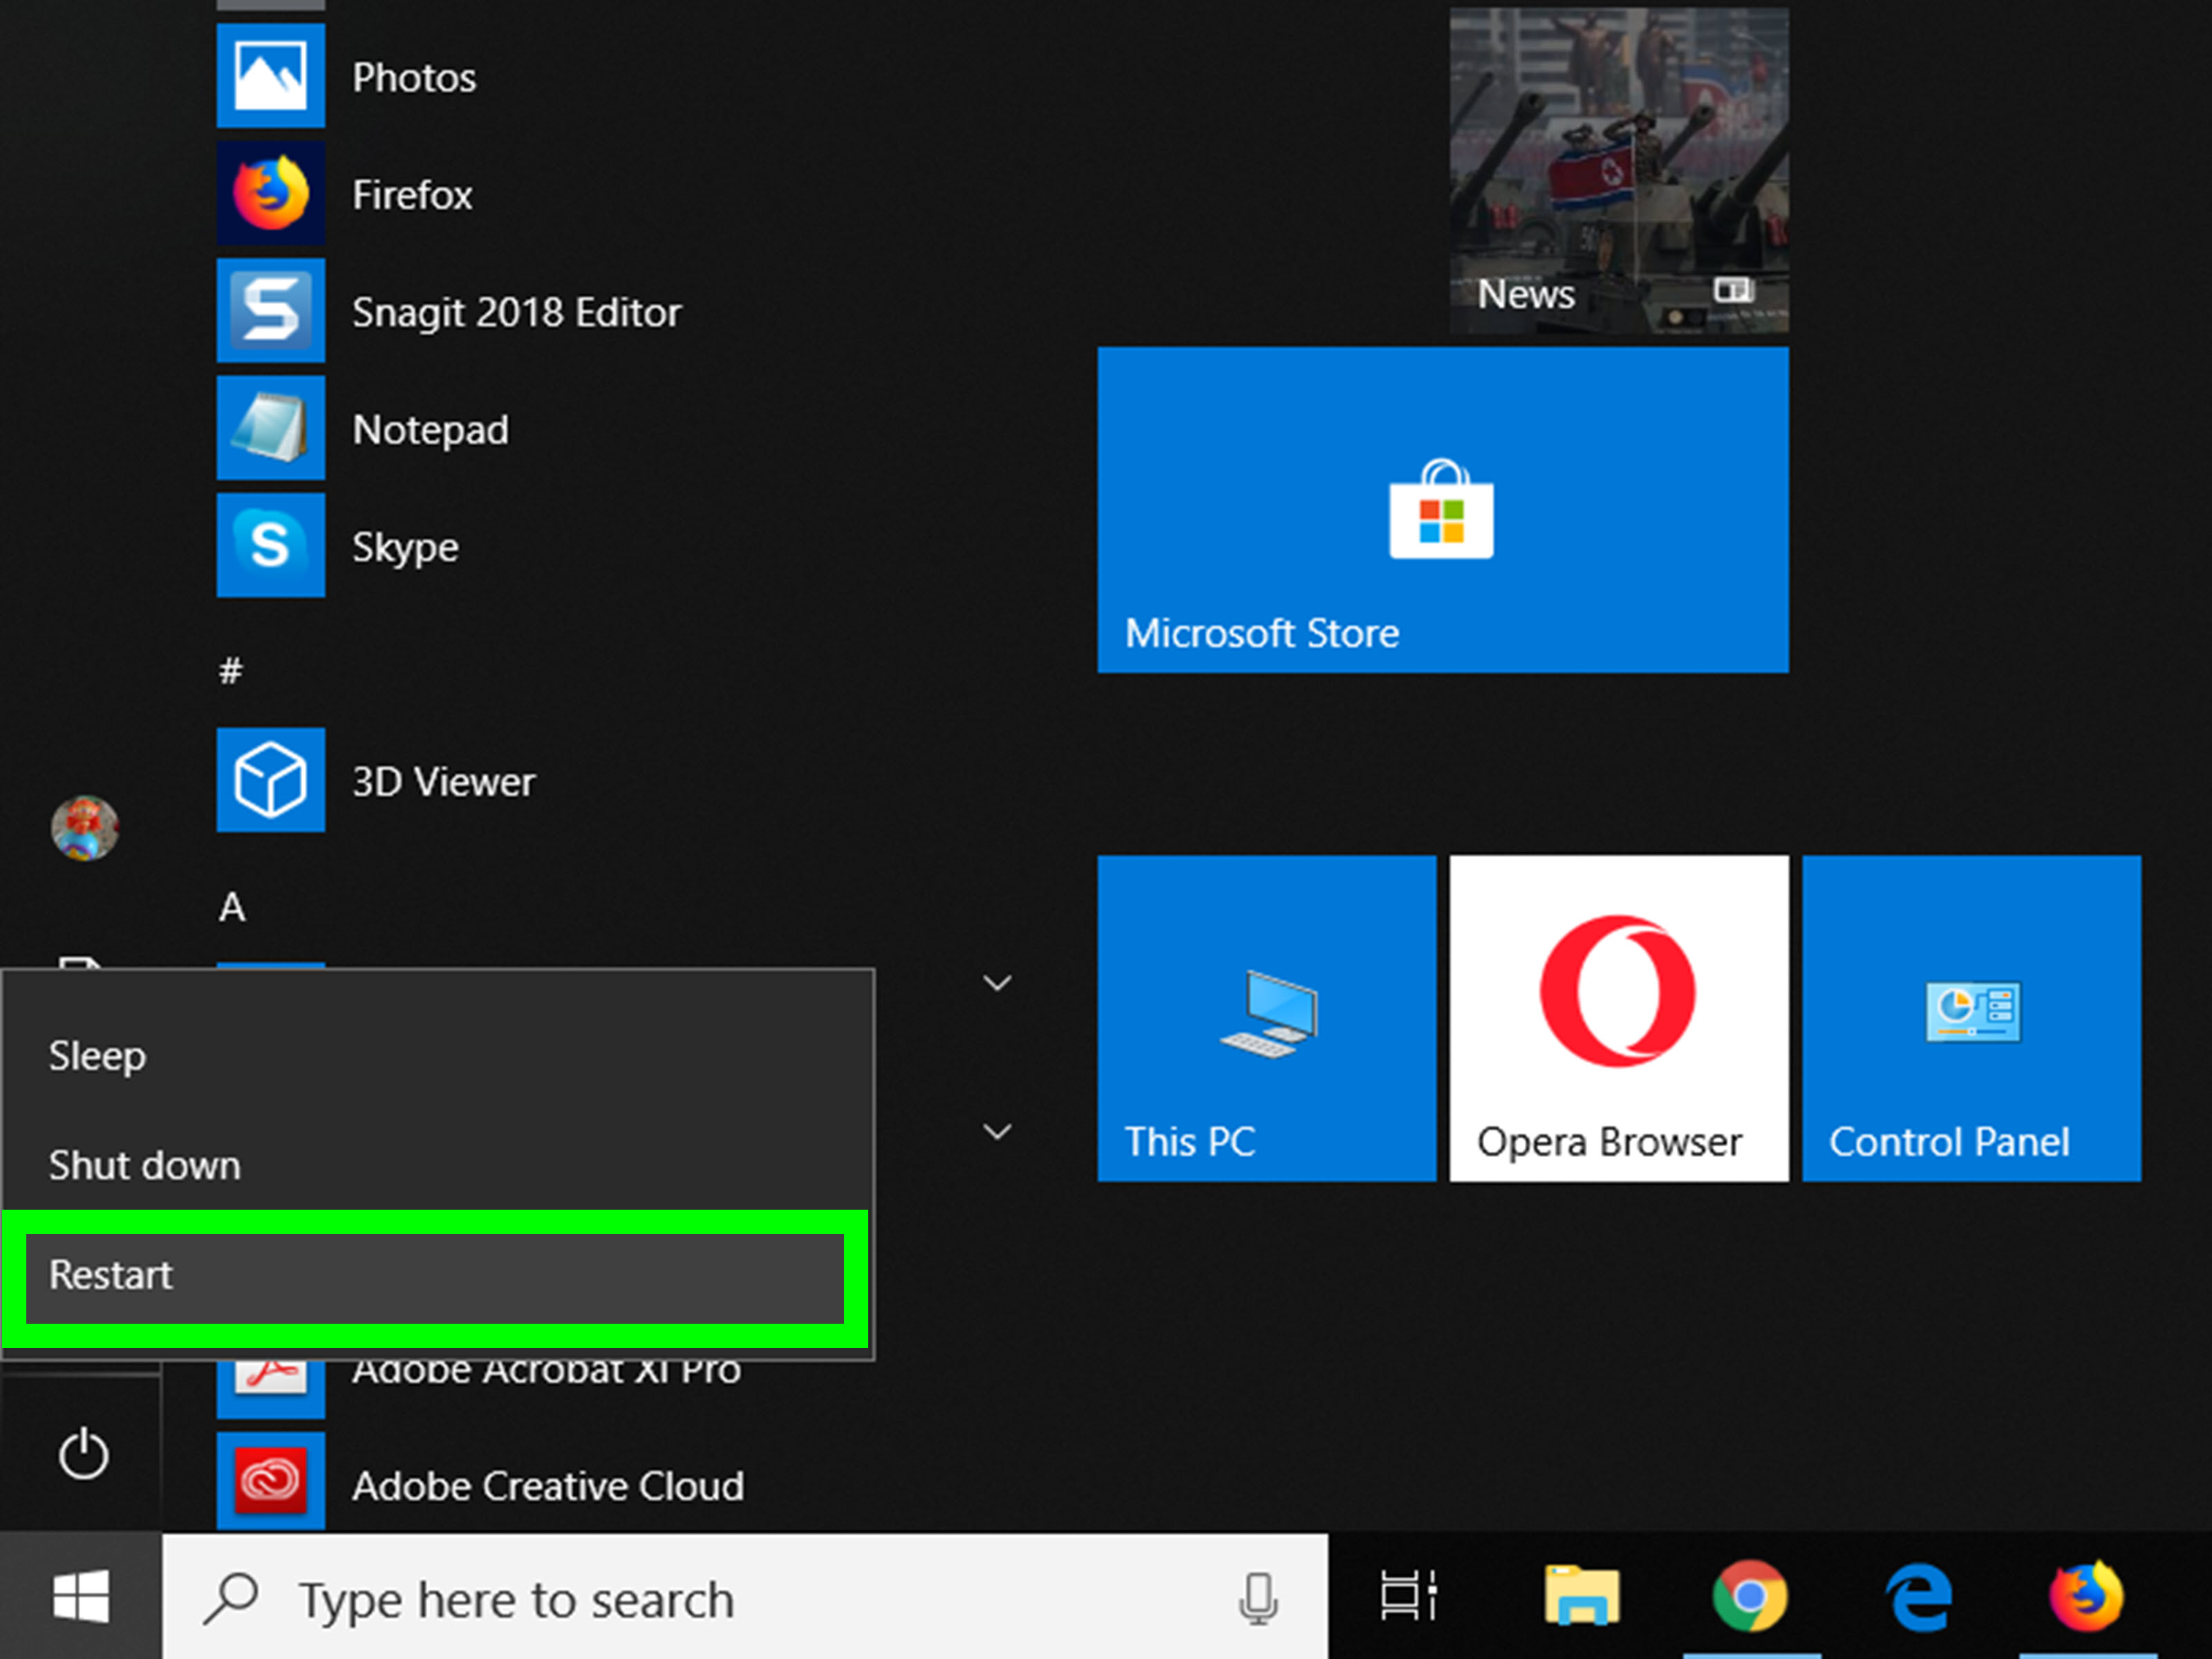Open the Photos app
Image resolution: width=2212 pixels, height=1659 pixels.
(x=346, y=77)
